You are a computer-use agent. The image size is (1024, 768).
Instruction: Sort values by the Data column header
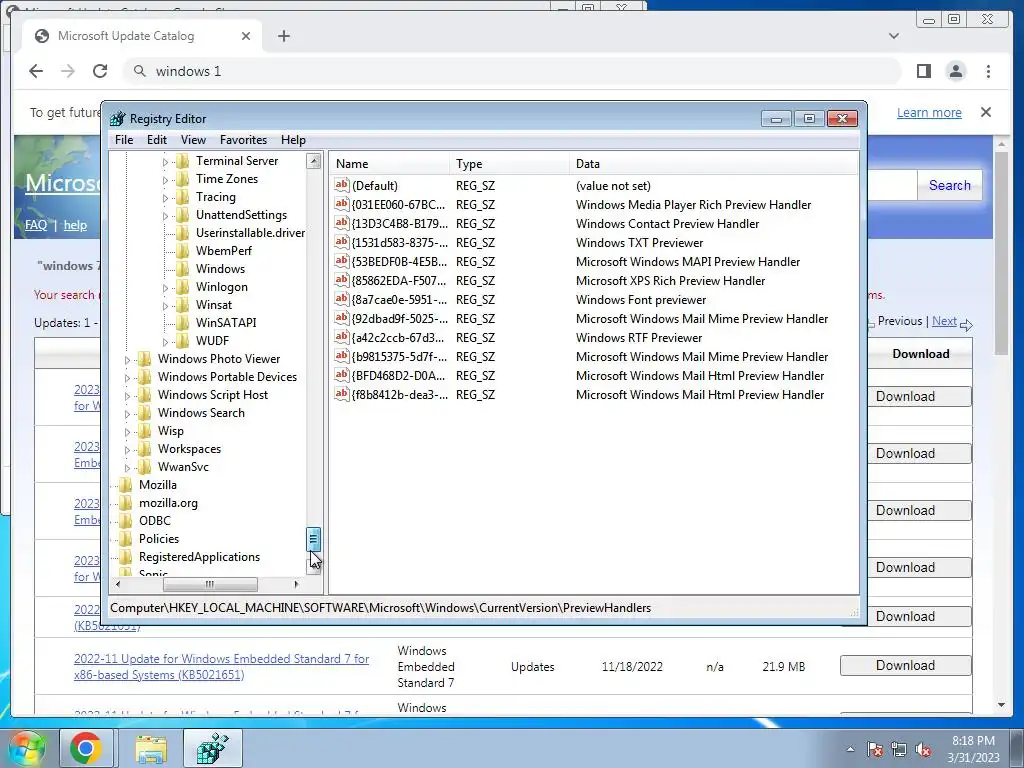pyautogui.click(x=713, y=164)
